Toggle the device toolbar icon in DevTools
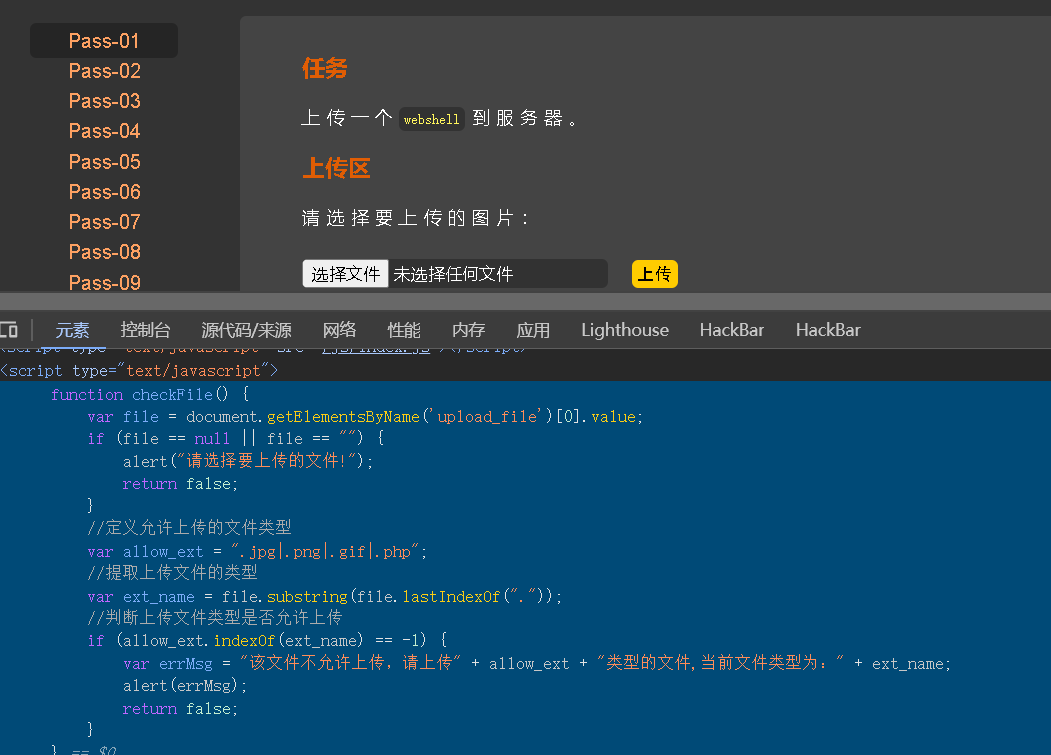This screenshot has width=1051, height=755. (x=9, y=329)
